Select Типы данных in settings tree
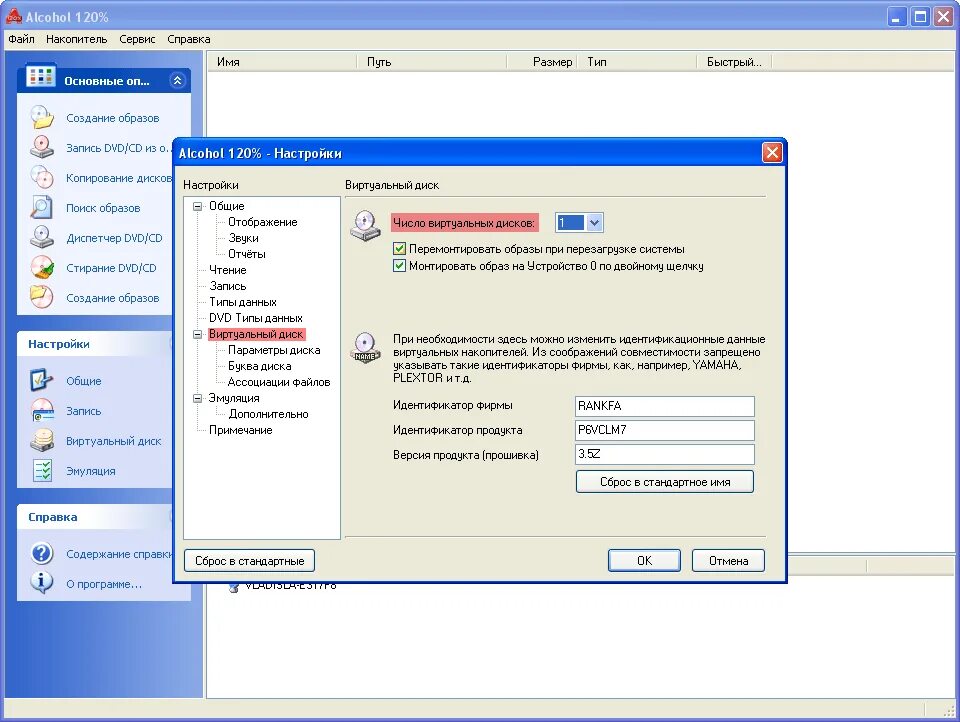Screen dimensions: 960x722 tap(242, 302)
